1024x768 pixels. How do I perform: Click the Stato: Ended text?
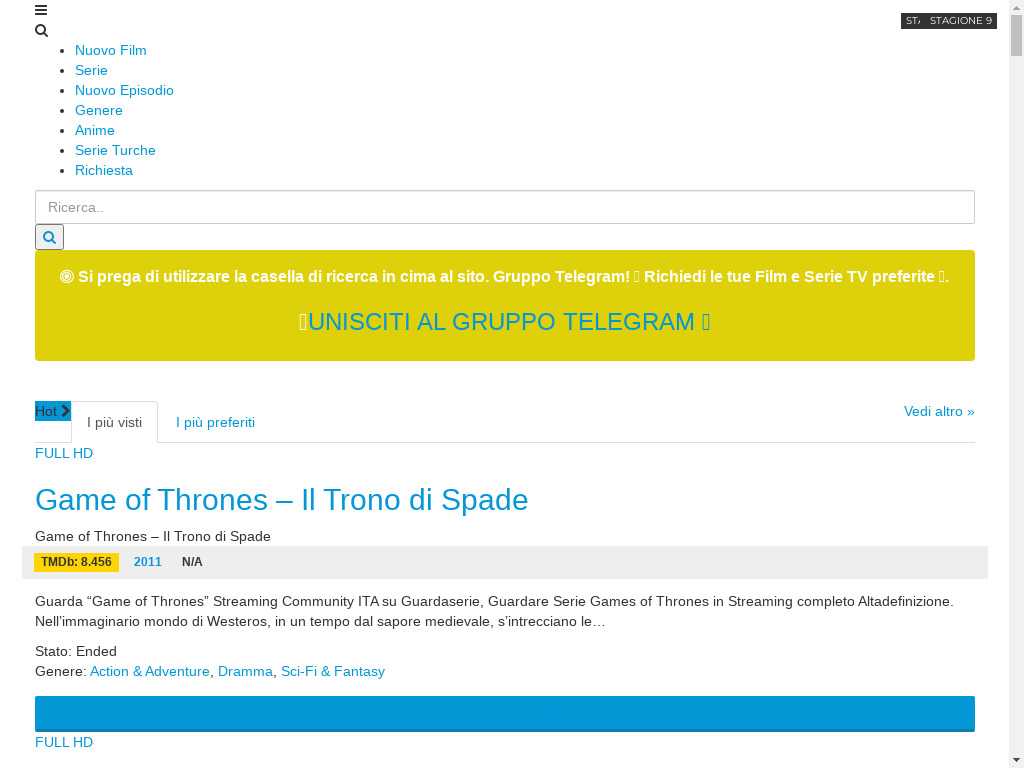coord(76,652)
